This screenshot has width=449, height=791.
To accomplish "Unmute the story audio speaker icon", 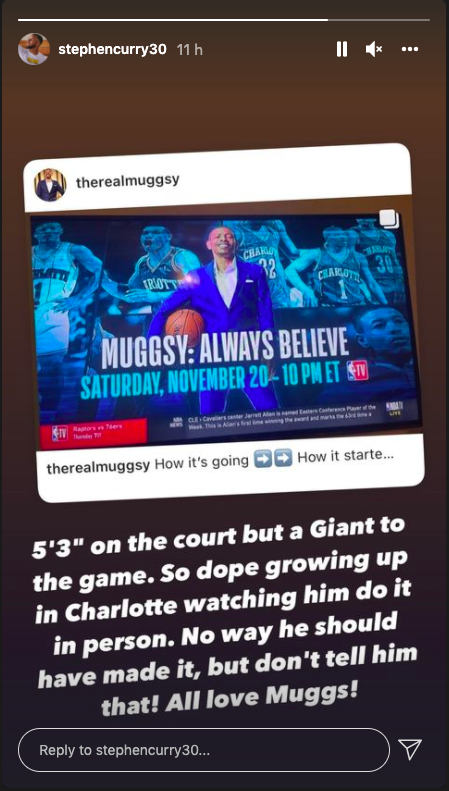I will 374,49.
